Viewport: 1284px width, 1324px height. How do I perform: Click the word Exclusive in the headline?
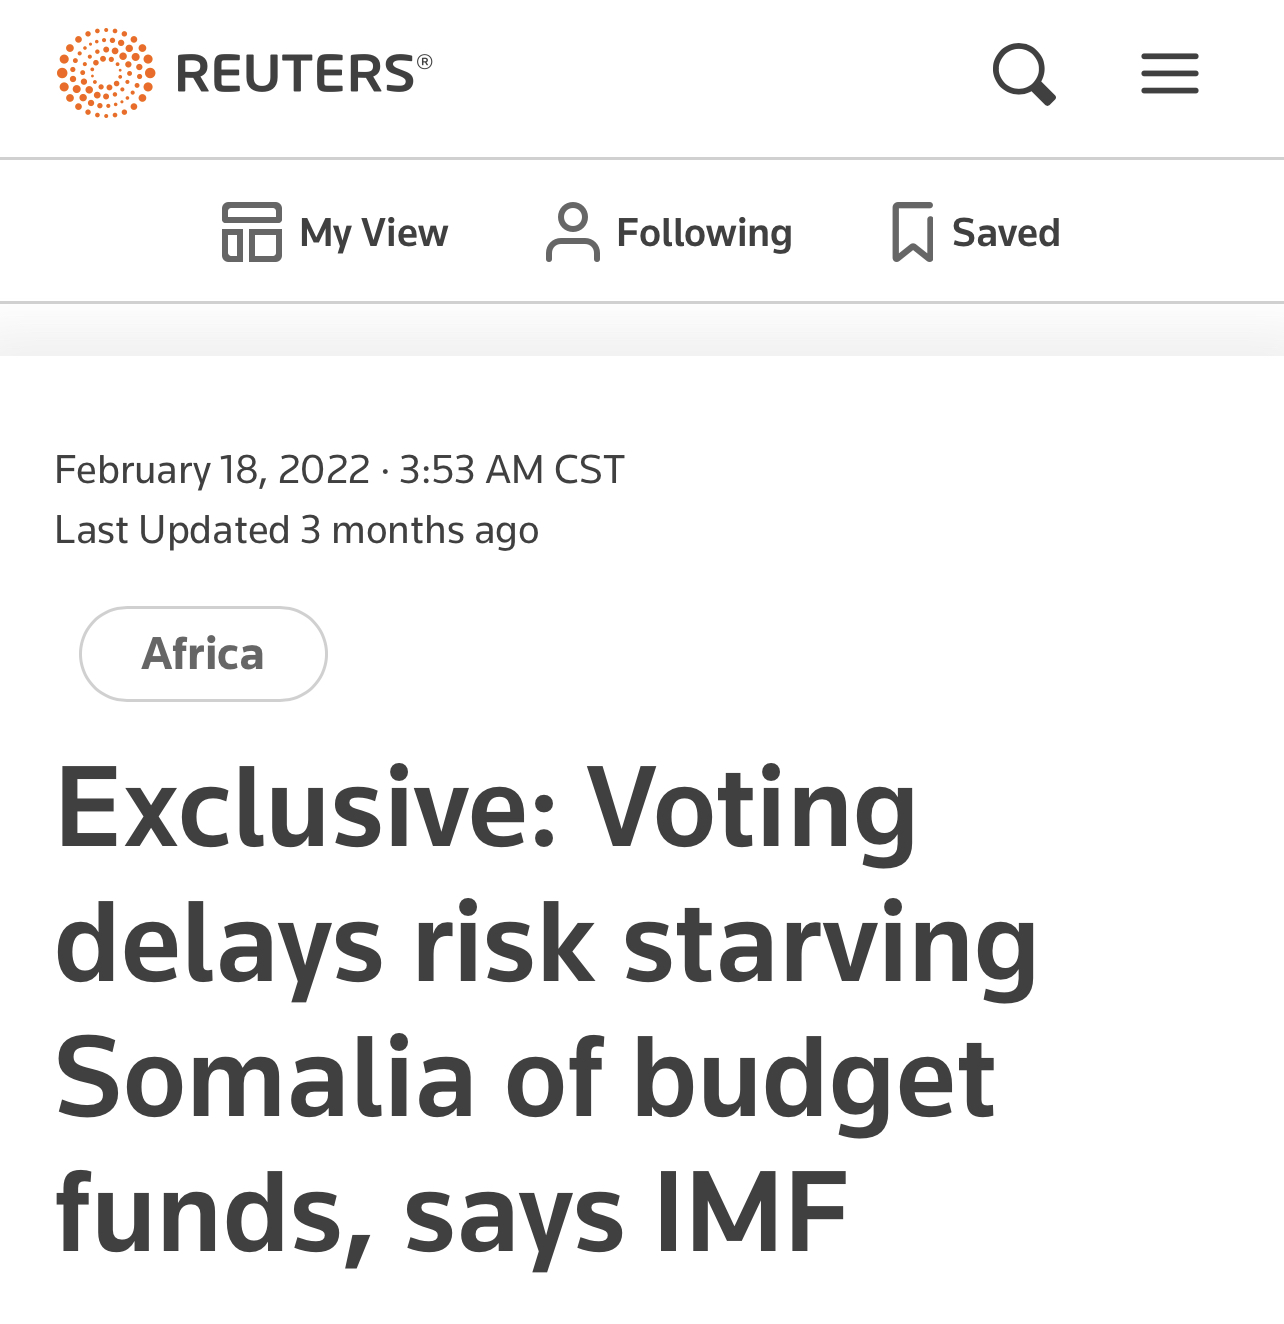(x=306, y=807)
